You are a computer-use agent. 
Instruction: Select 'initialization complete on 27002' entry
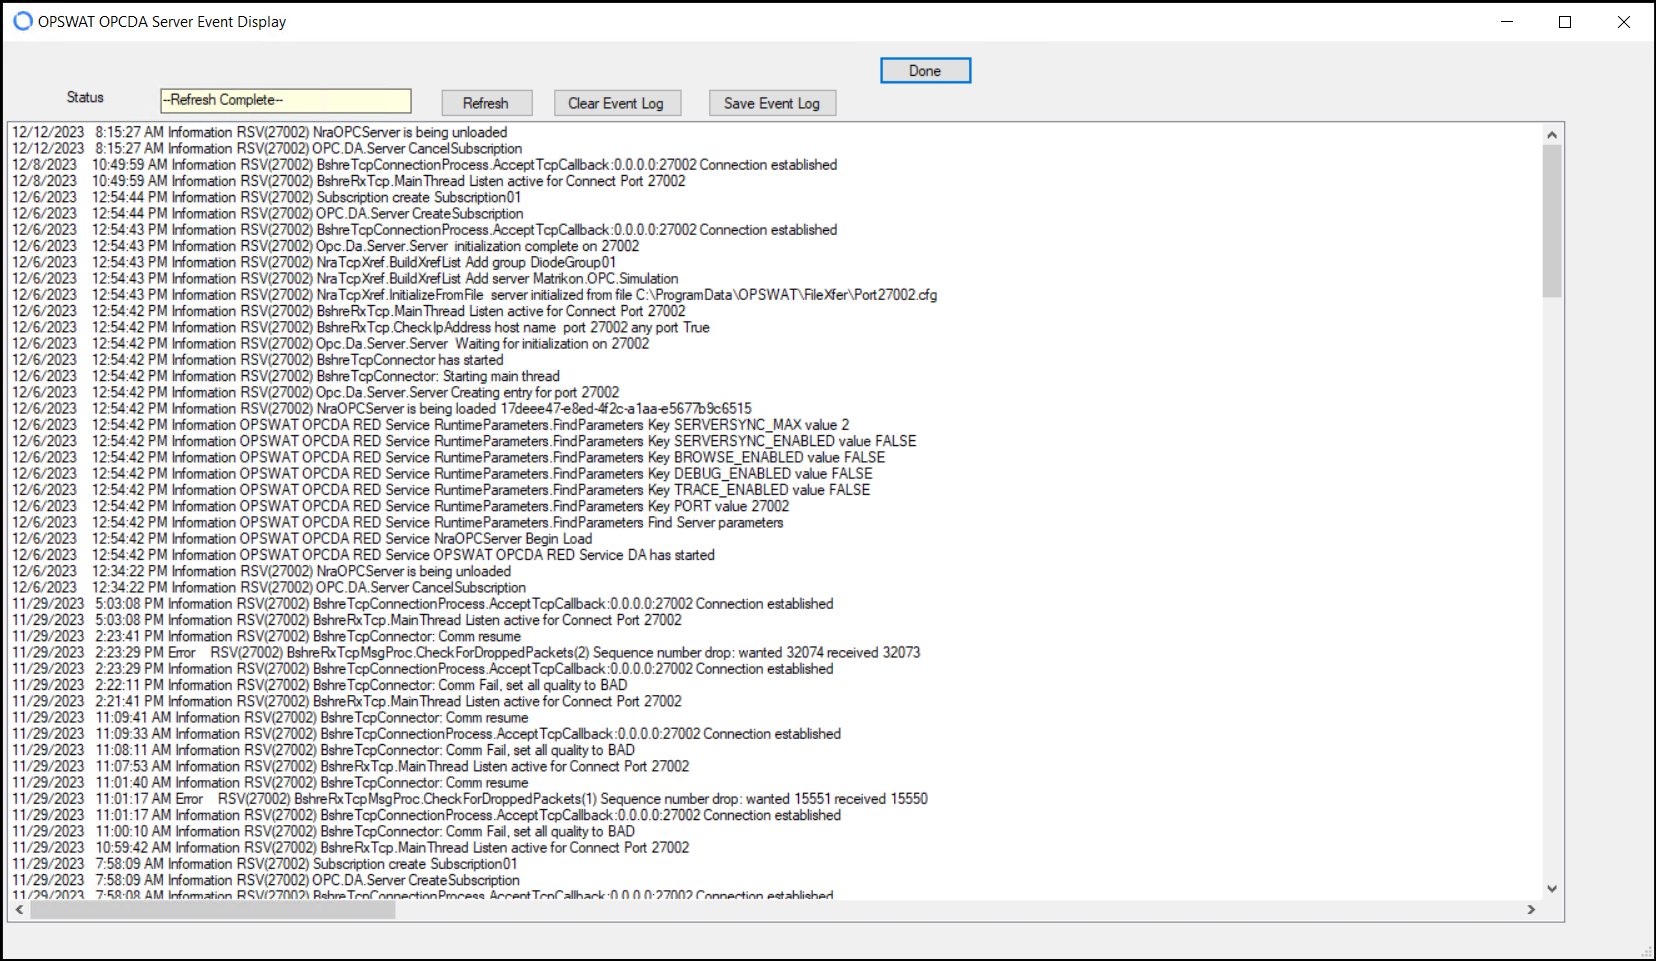click(x=326, y=246)
